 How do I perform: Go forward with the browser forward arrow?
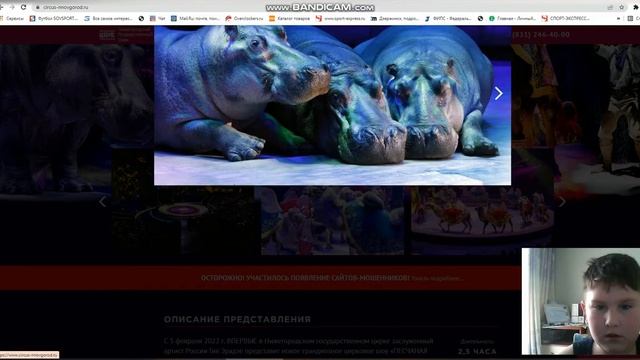pos(12,7)
